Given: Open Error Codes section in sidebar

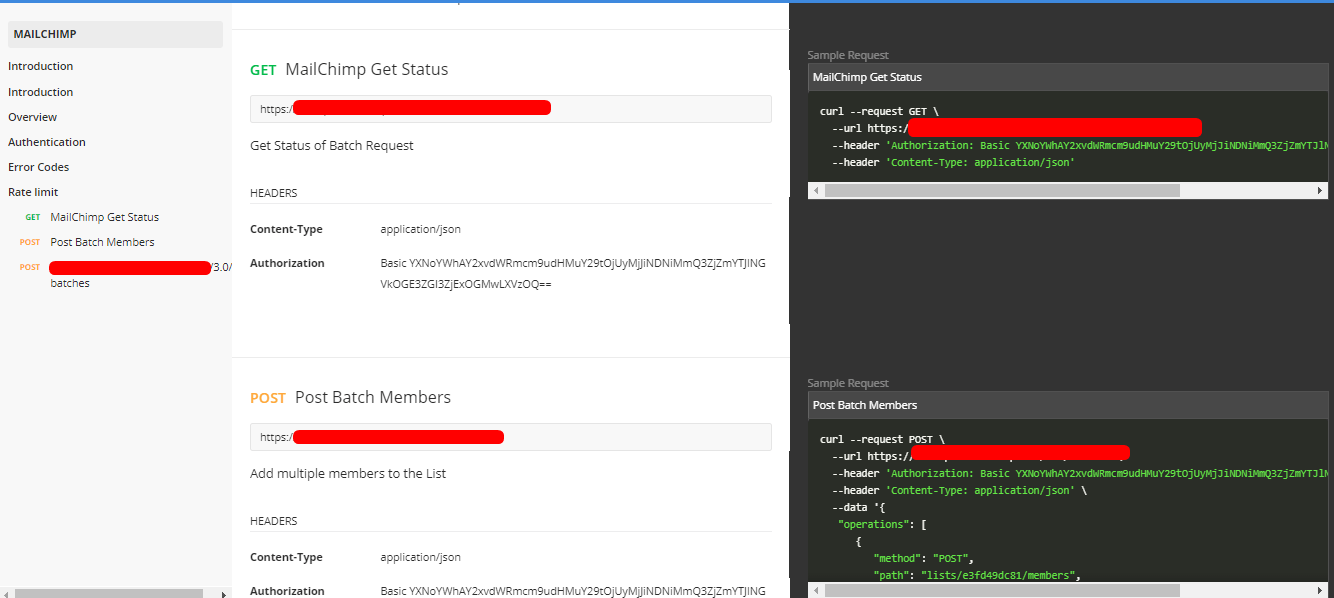Looking at the screenshot, I should (x=38, y=167).
